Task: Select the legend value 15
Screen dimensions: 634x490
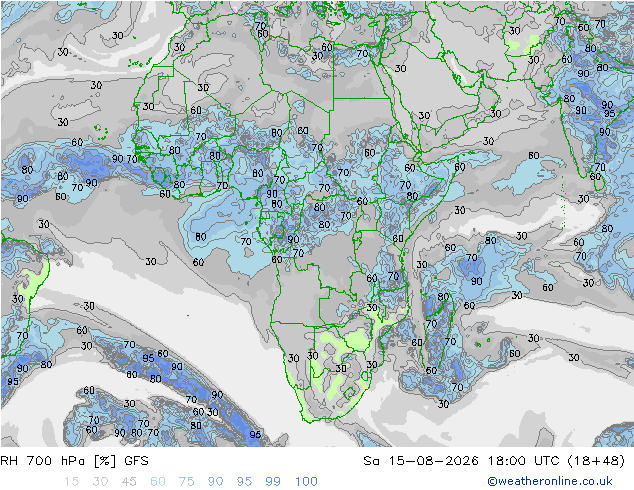Action: click(x=71, y=481)
